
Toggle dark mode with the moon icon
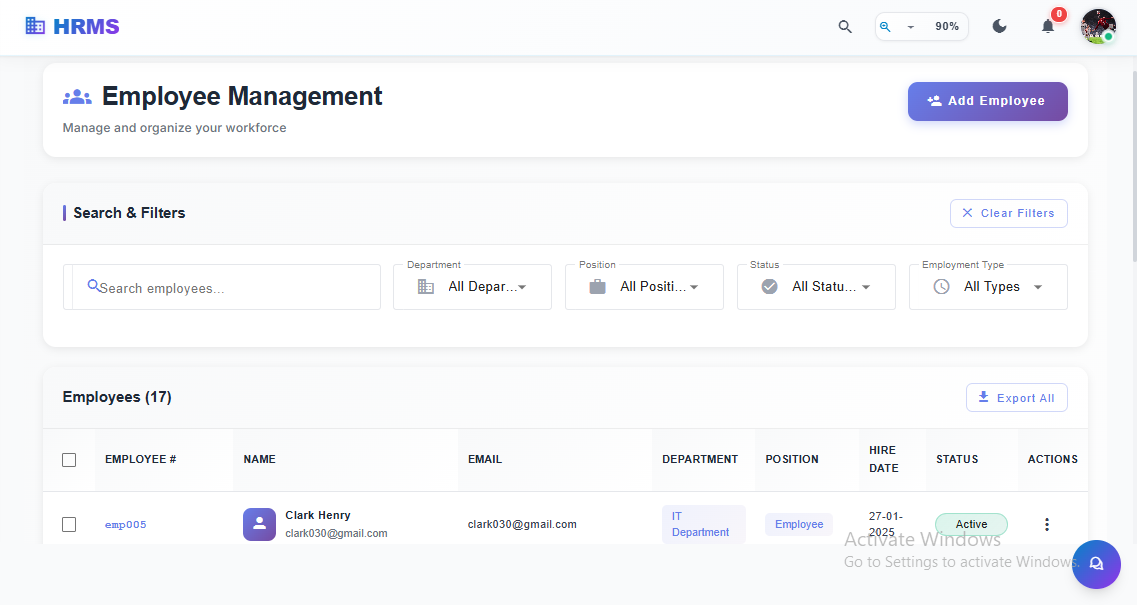999,27
